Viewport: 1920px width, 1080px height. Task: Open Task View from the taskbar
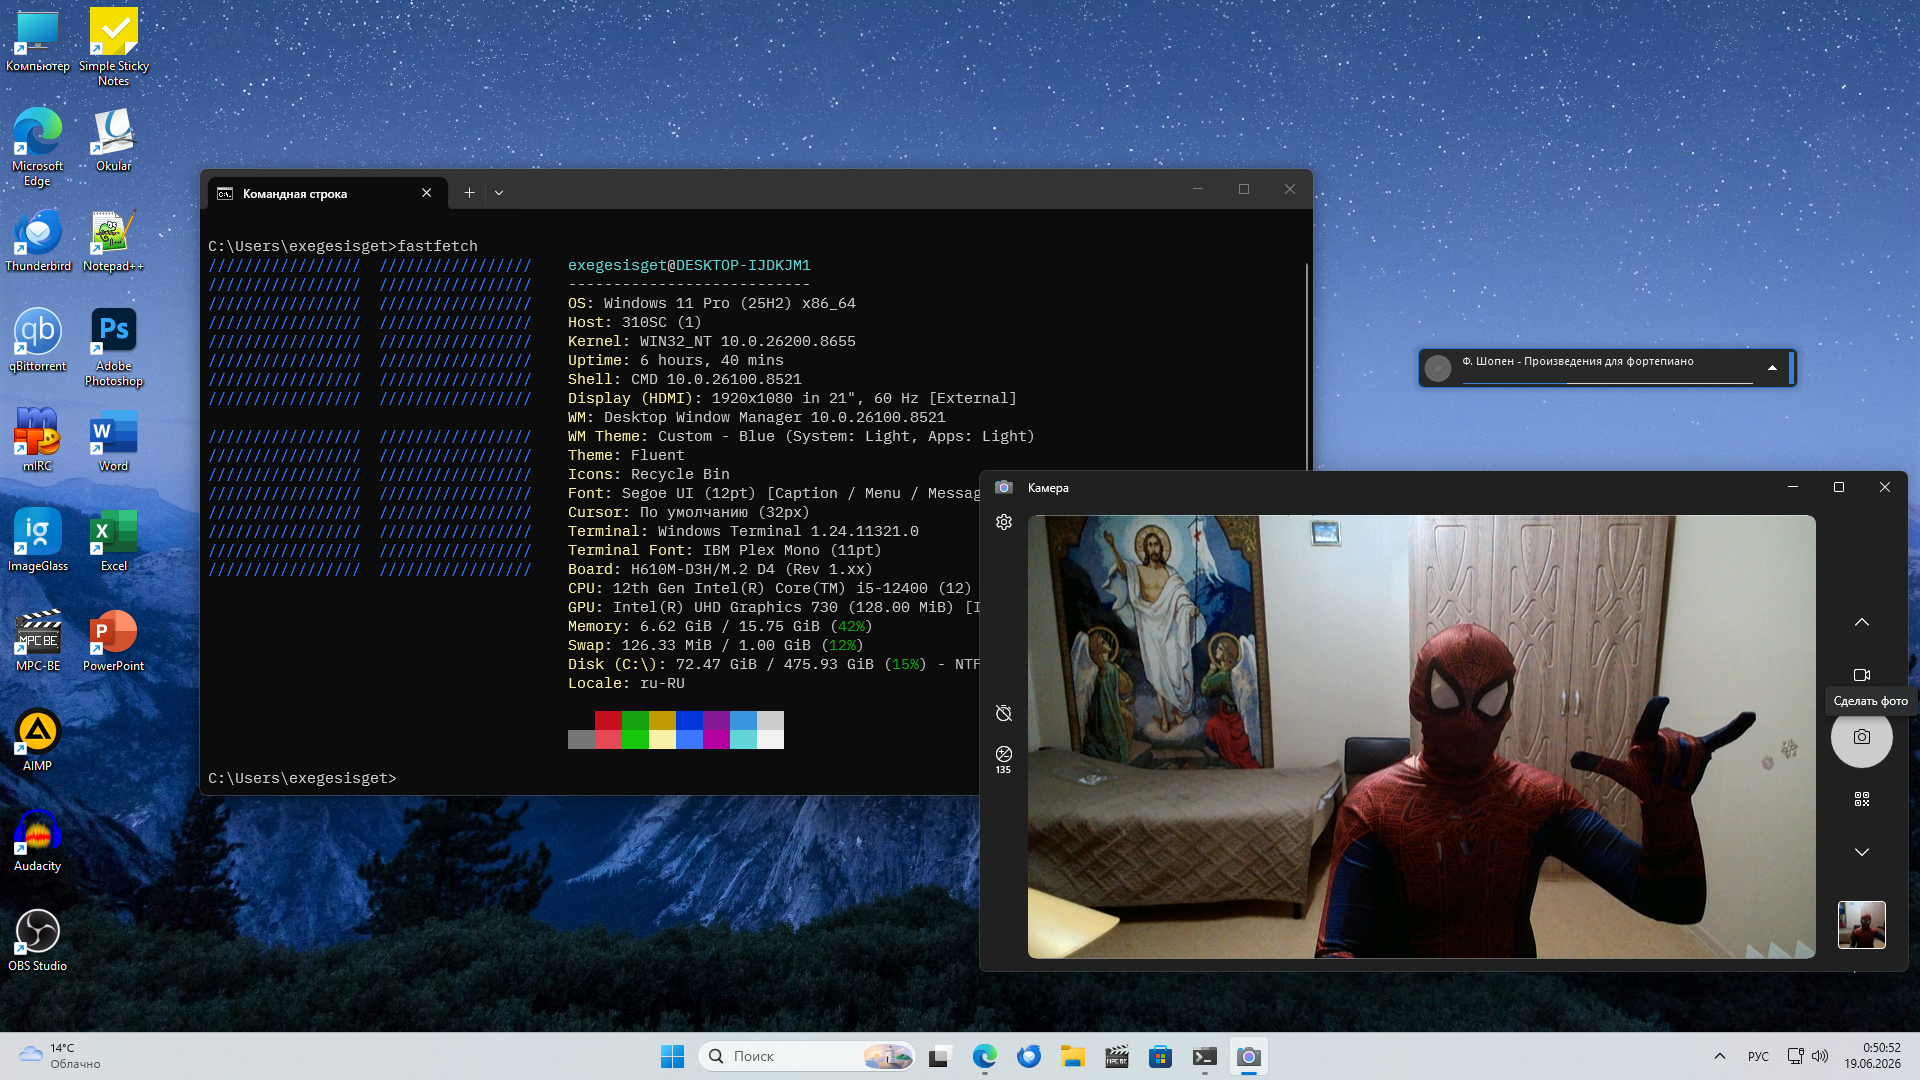(x=939, y=1056)
